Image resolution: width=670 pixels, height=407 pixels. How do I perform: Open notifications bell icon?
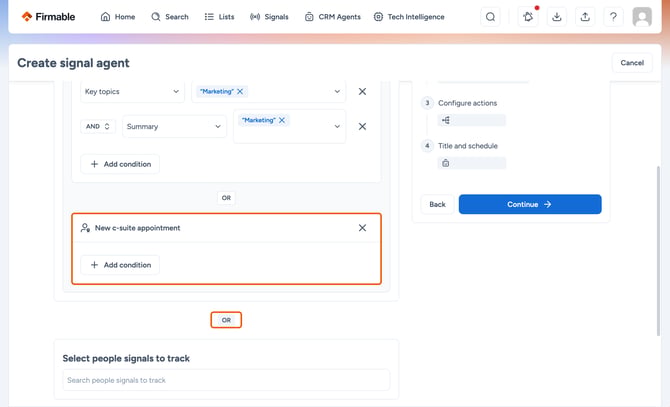(x=528, y=17)
